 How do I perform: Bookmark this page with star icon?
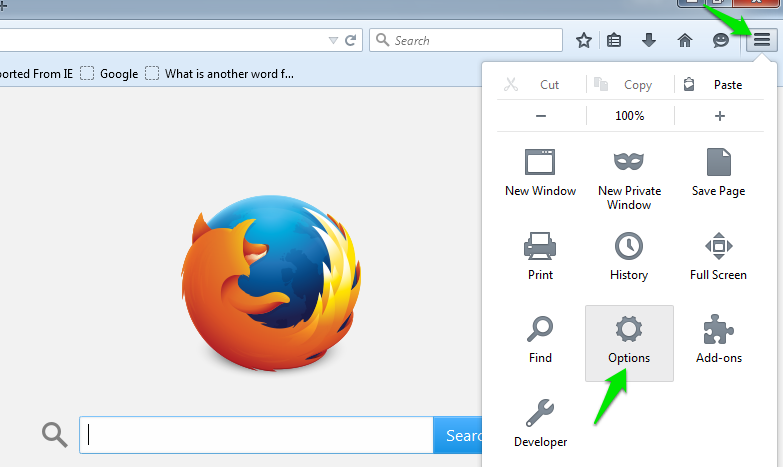[x=583, y=40]
